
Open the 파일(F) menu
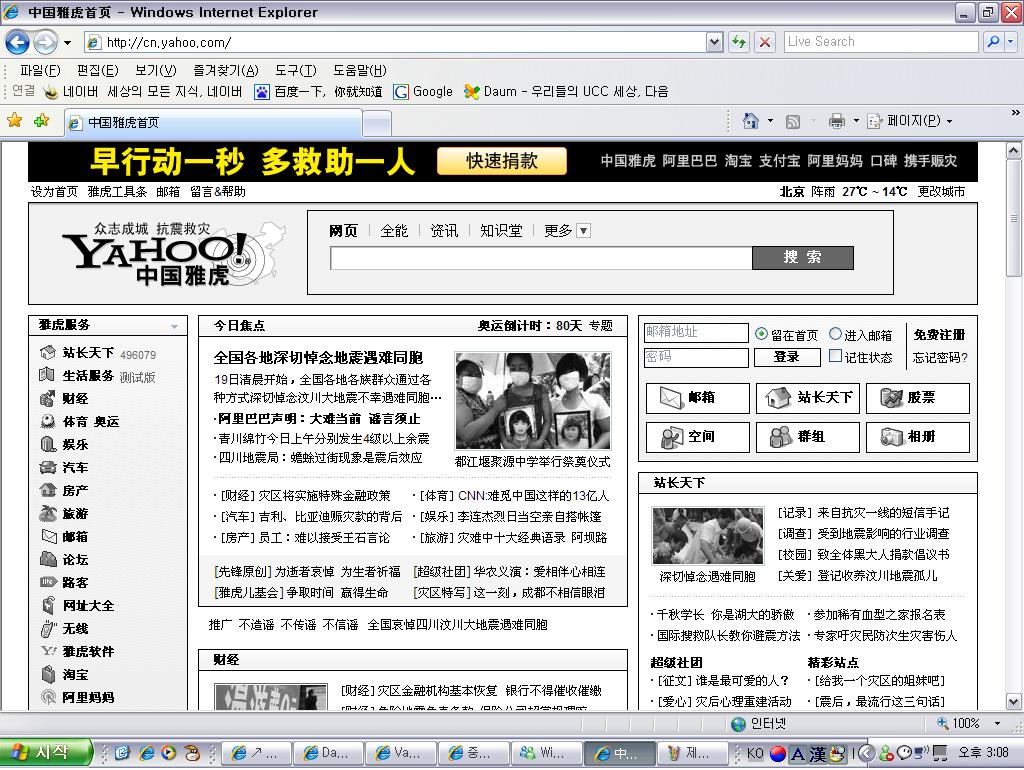(x=40, y=70)
